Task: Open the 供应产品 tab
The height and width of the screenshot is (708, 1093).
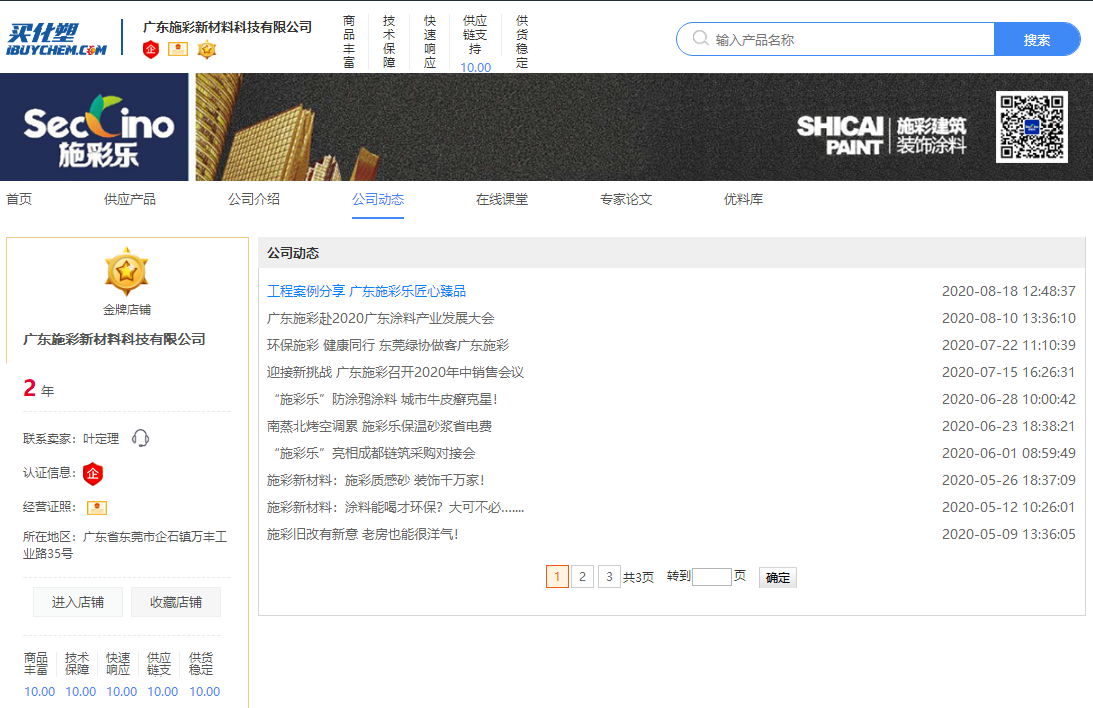Action: [130, 199]
